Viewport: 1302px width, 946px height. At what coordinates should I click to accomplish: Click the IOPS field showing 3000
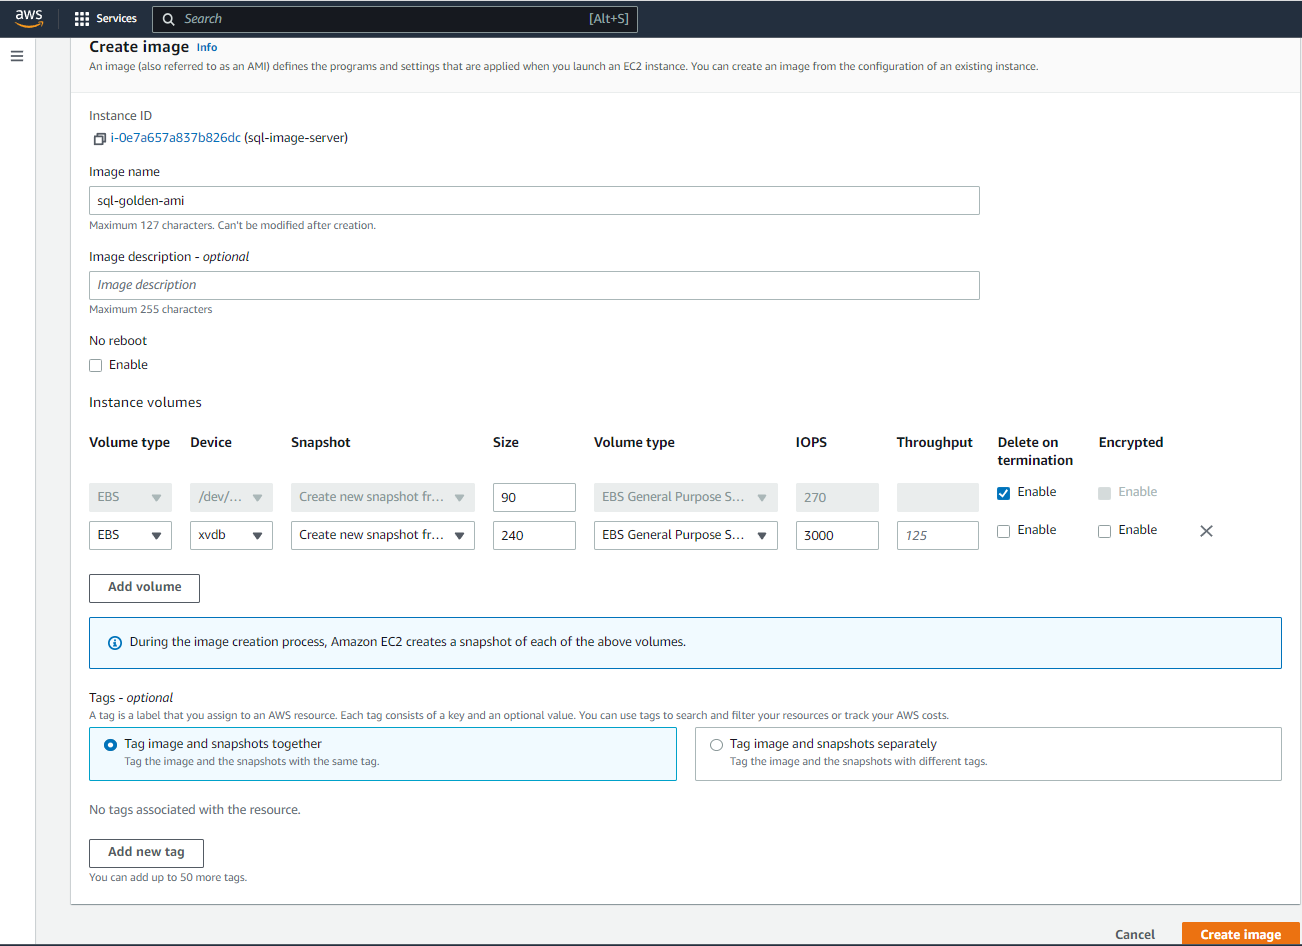pos(837,535)
